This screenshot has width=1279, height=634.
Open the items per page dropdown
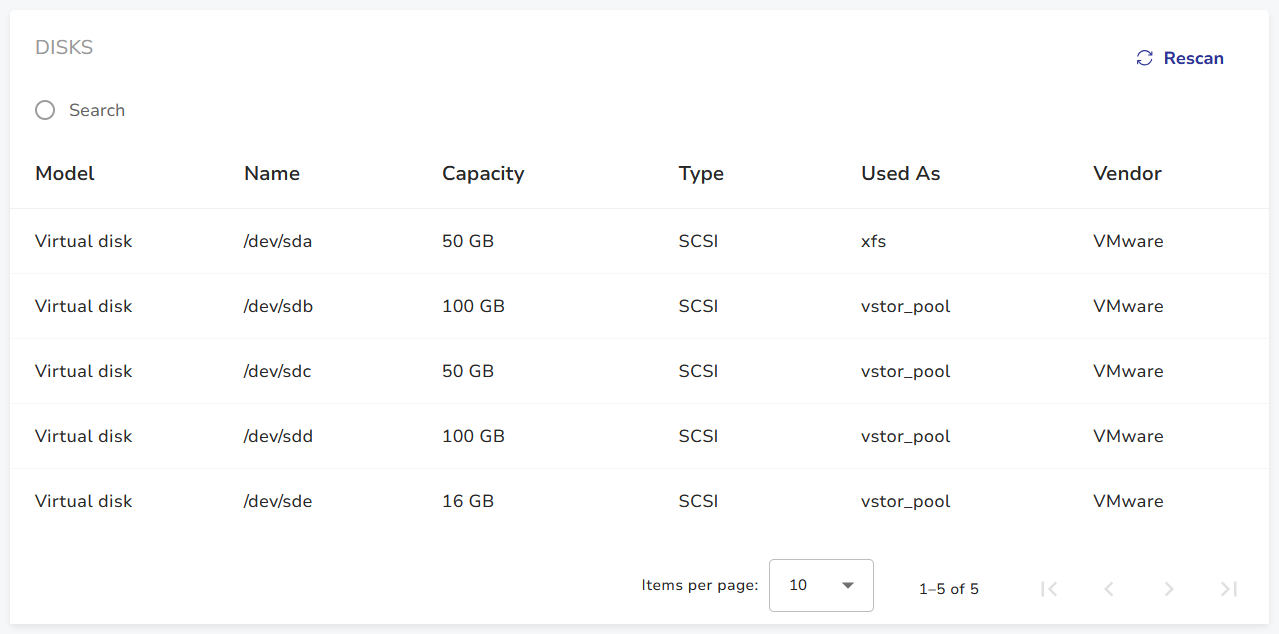click(x=820, y=585)
